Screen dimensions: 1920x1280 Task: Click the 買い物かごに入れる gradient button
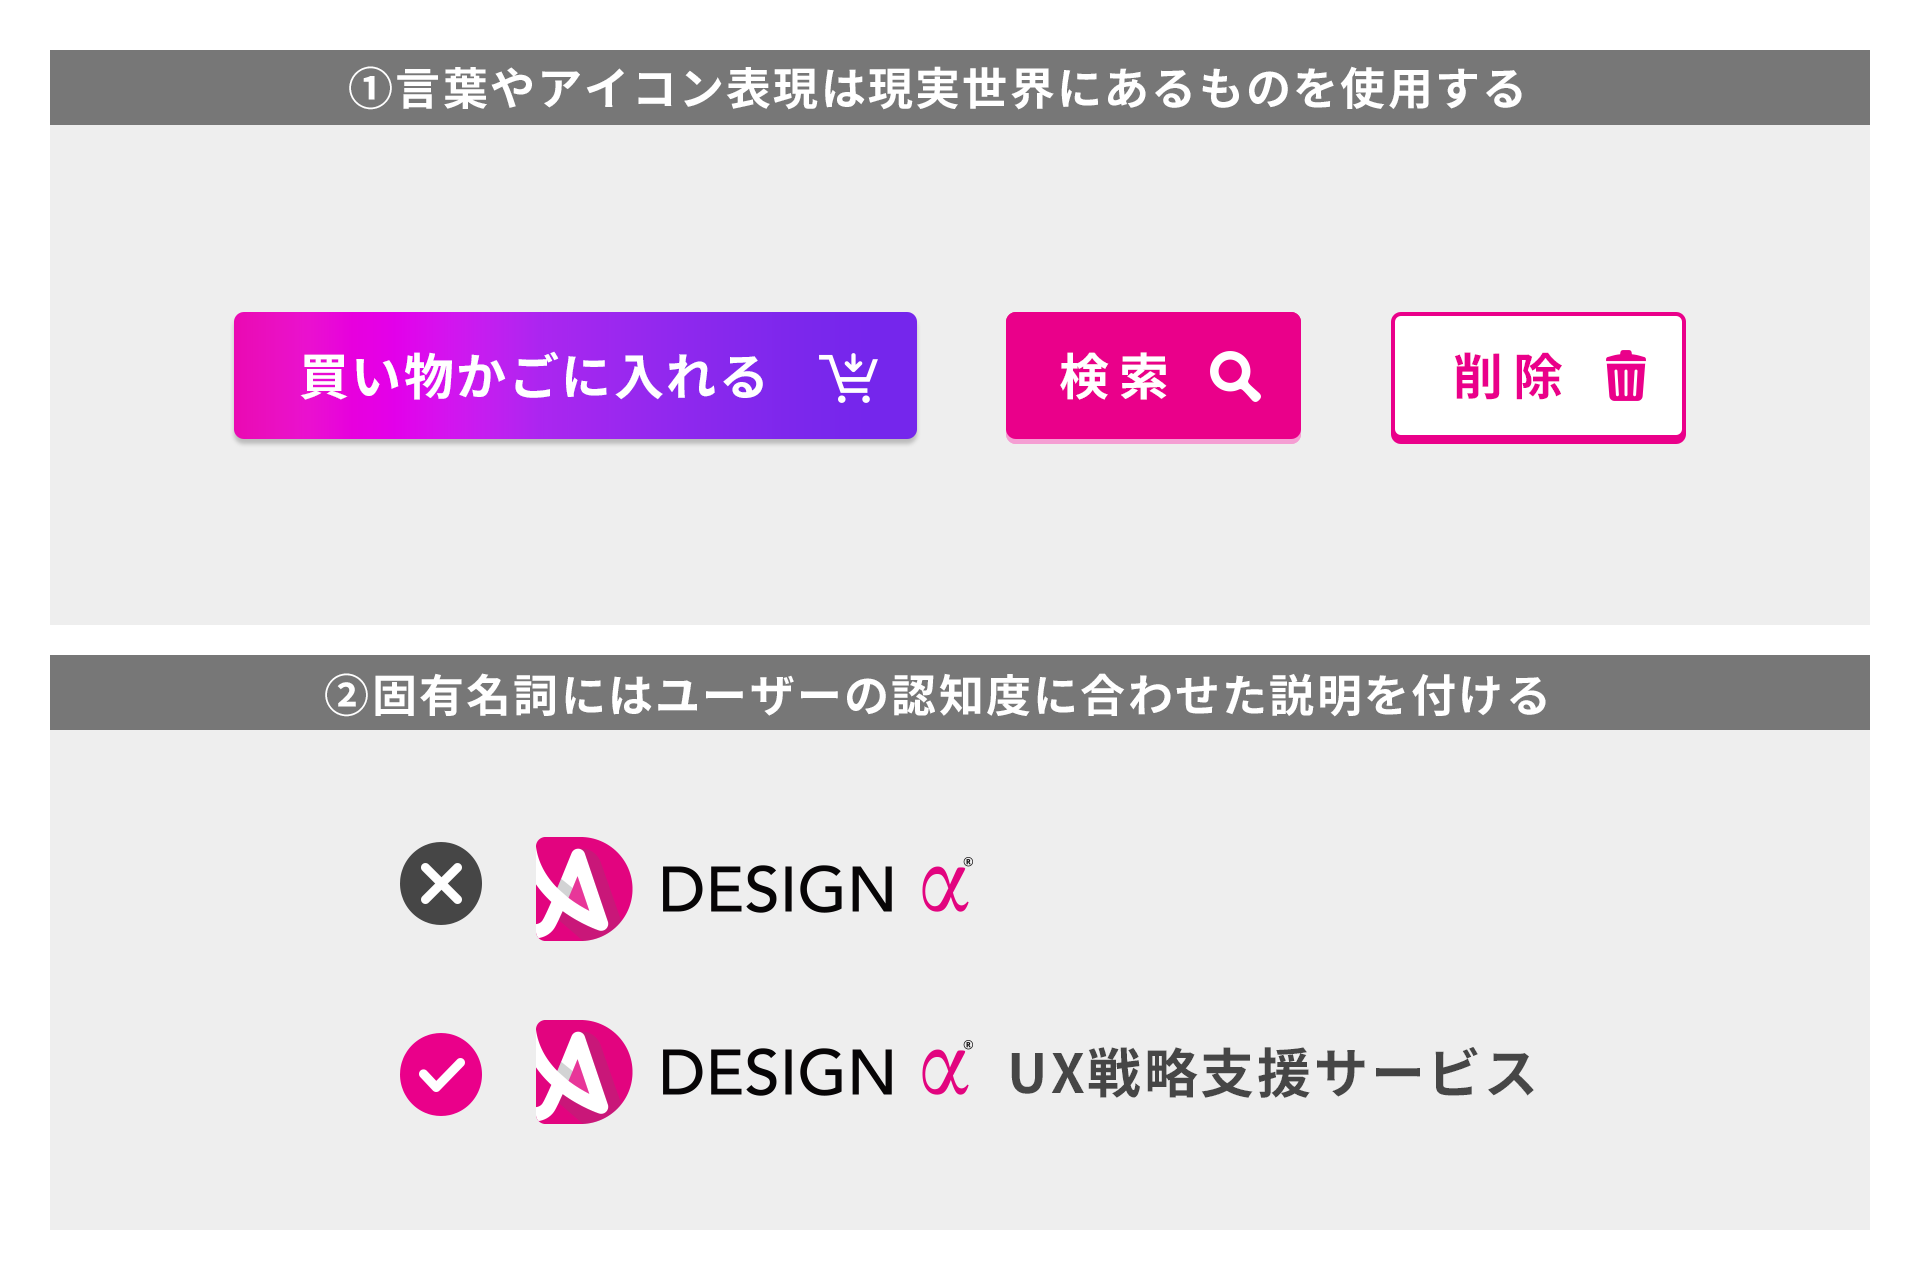pyautogui.click(x=575, y=376)
